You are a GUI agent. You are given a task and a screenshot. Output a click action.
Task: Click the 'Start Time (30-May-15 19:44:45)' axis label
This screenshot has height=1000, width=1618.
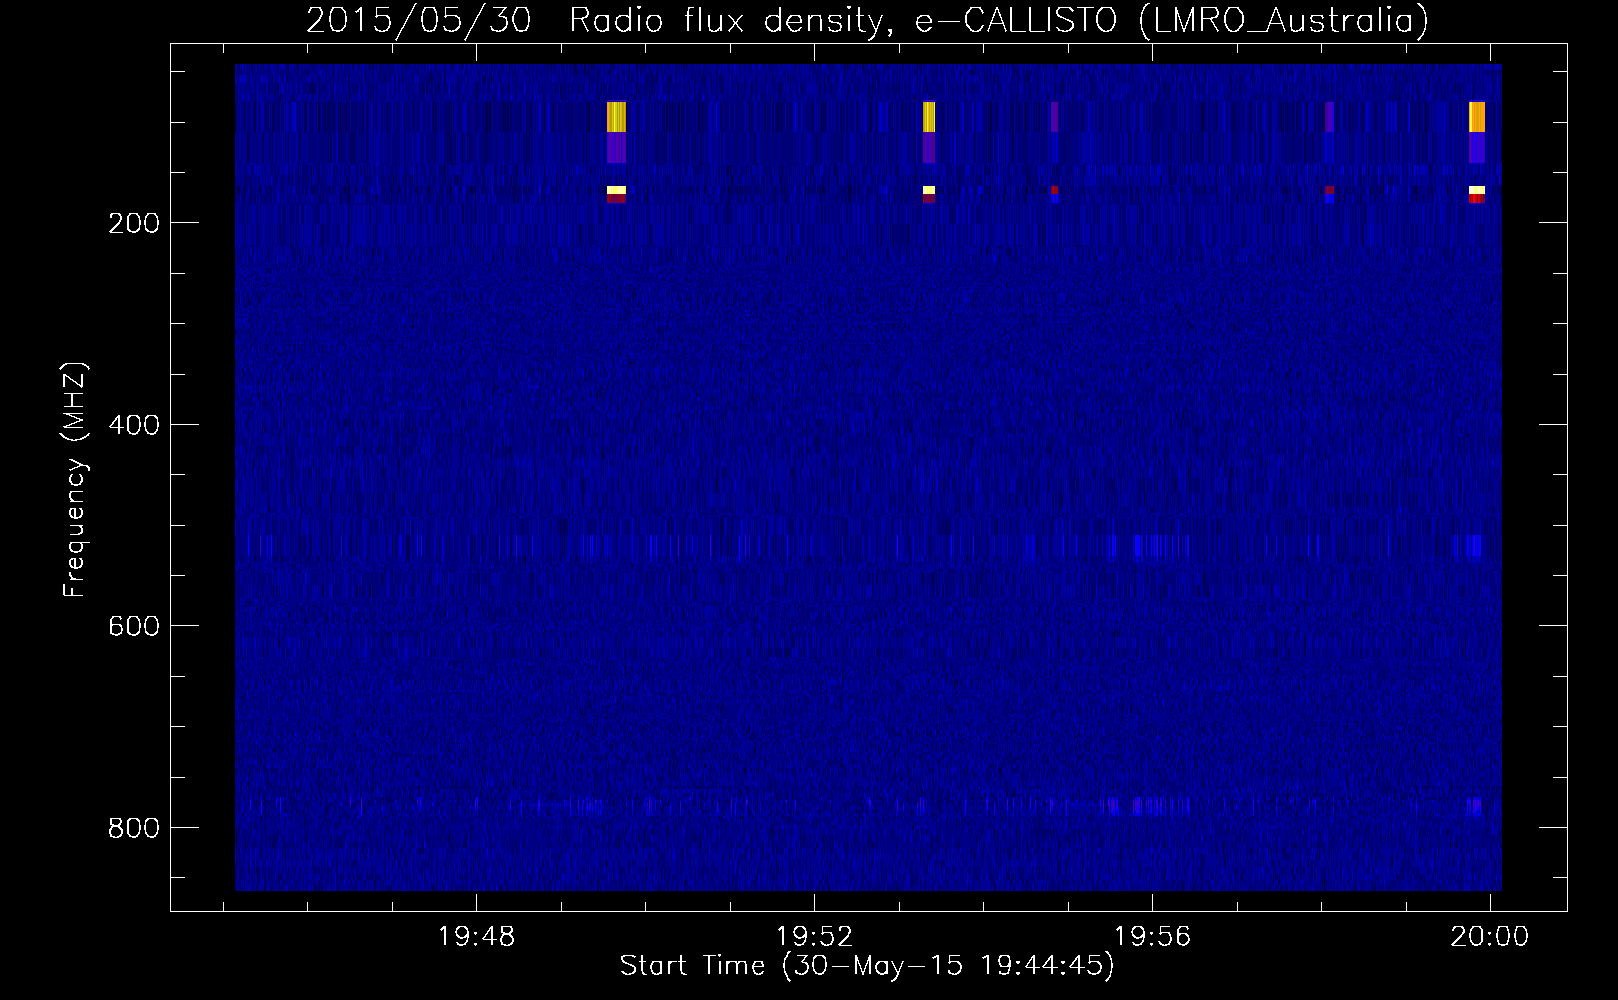coord(867,966)
